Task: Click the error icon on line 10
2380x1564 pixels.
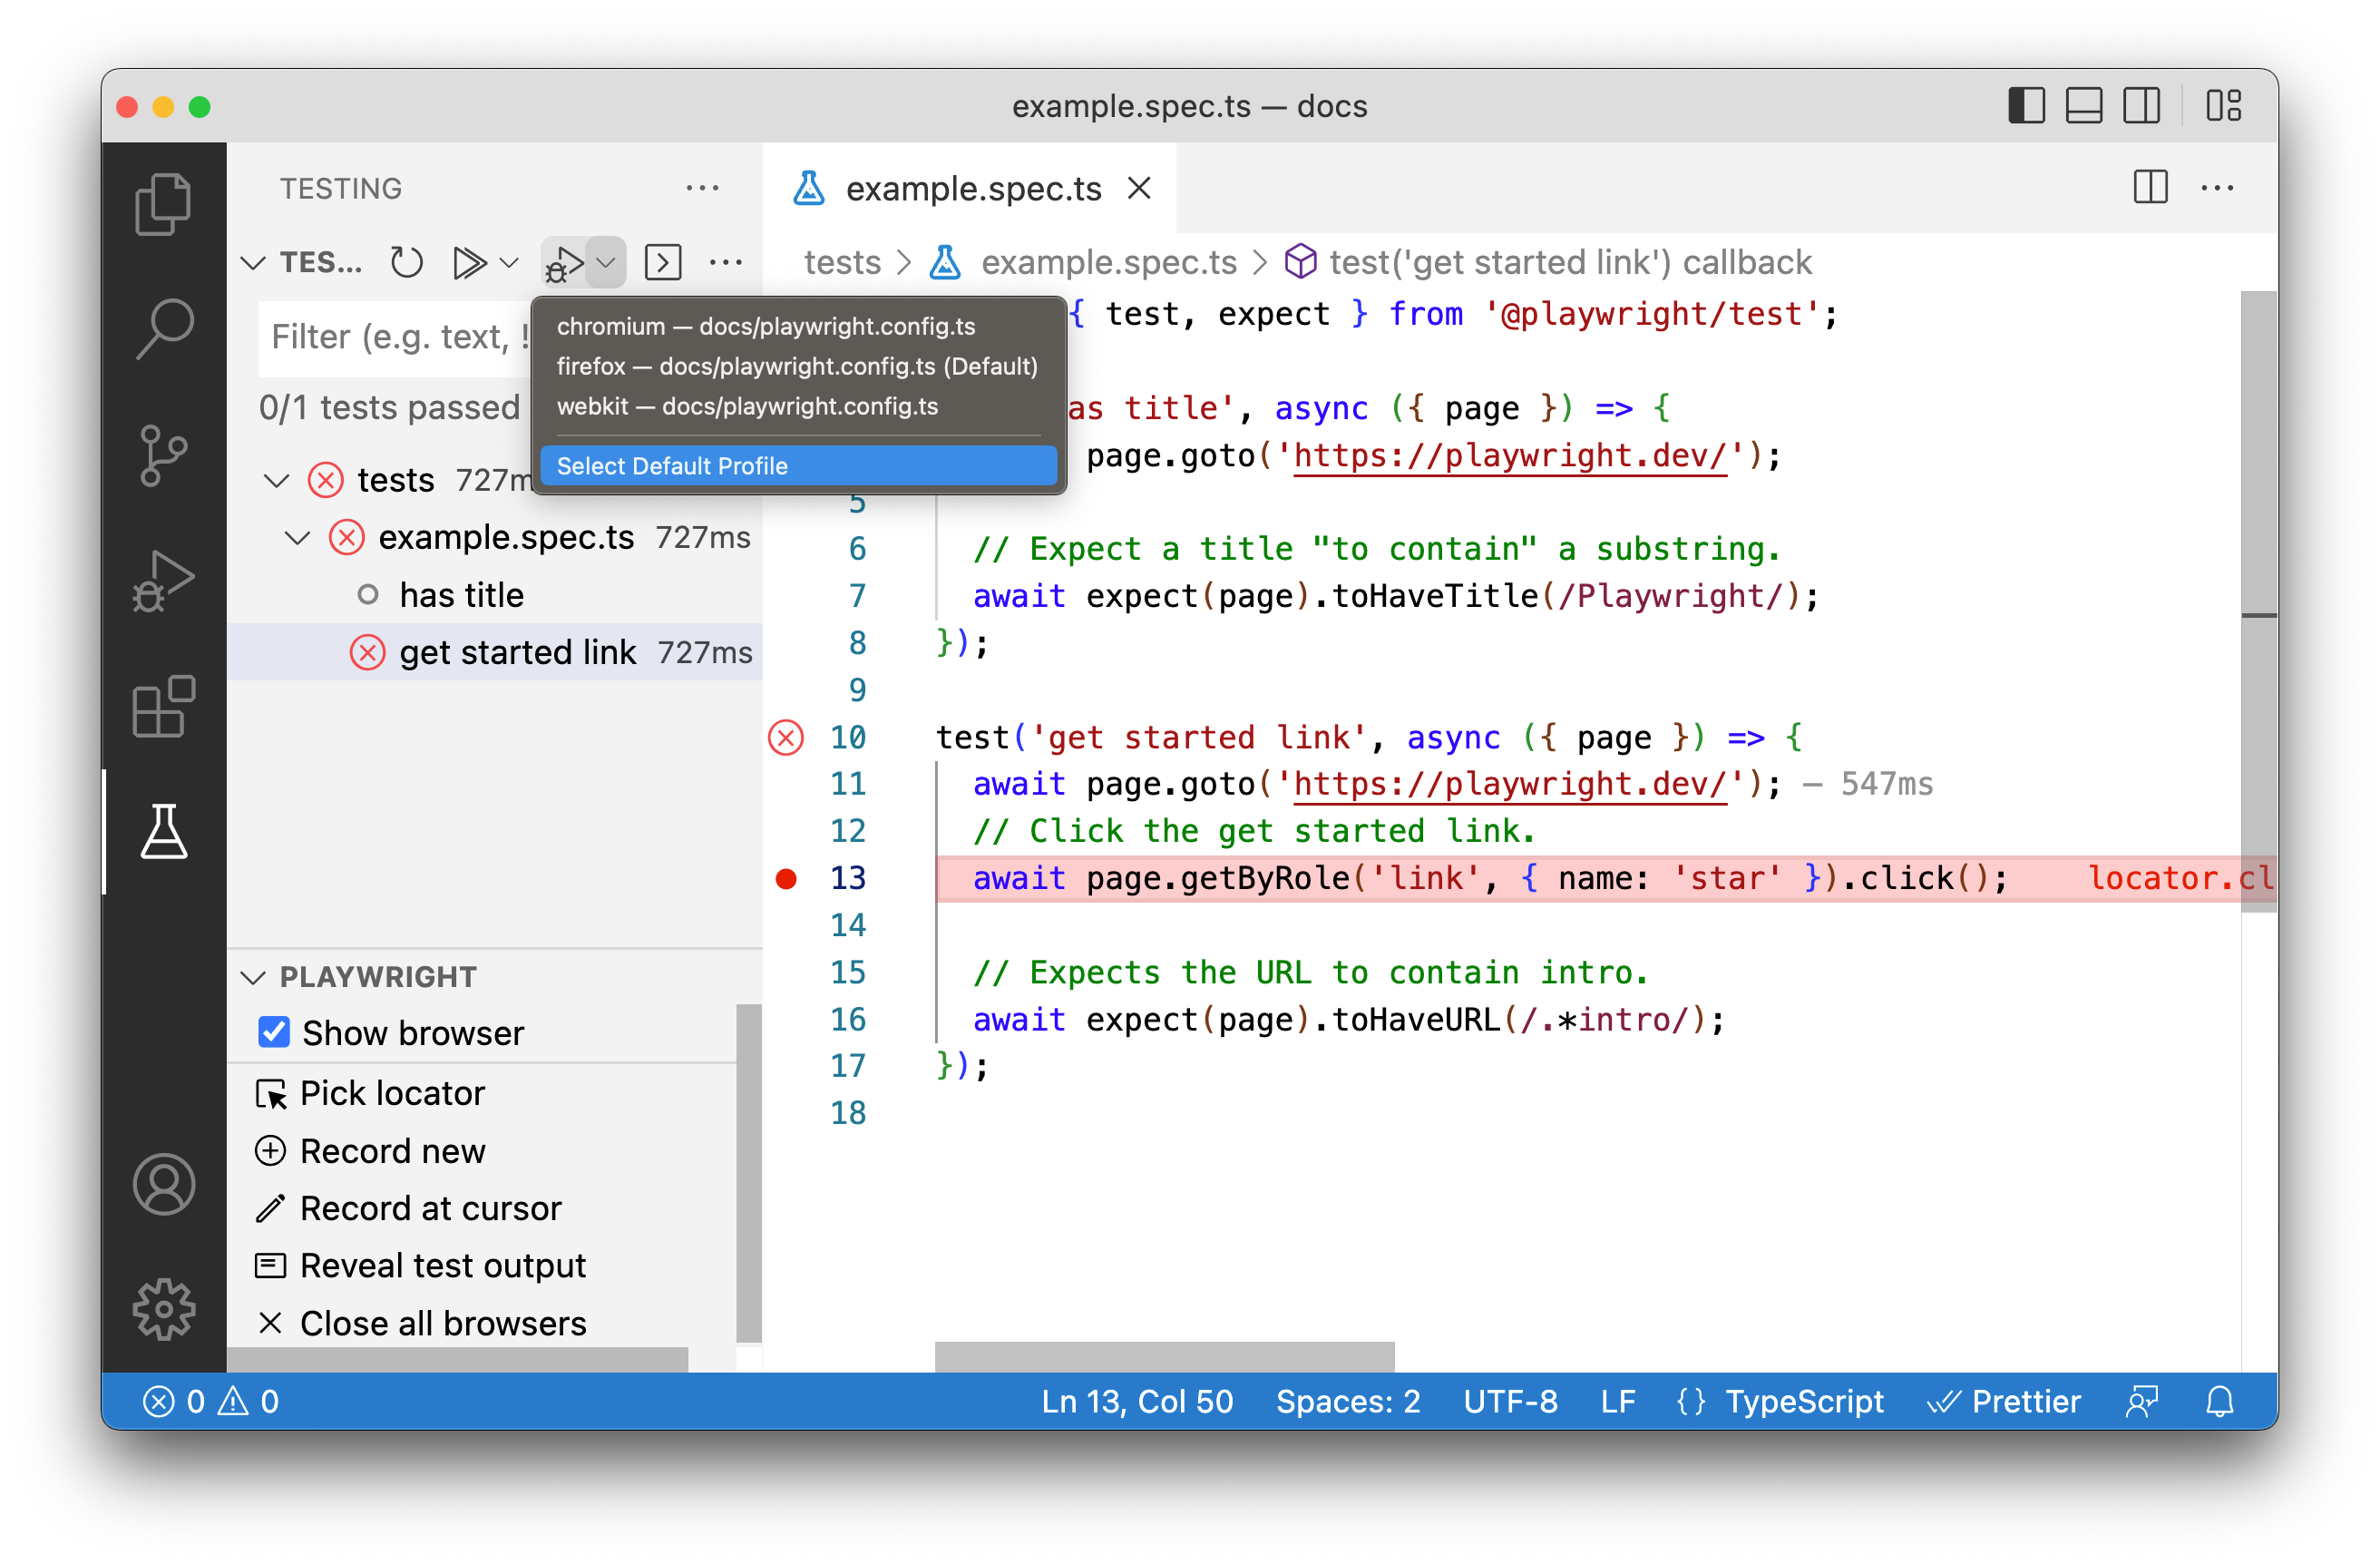Action: pyautogui.click(x=787, y=737)
